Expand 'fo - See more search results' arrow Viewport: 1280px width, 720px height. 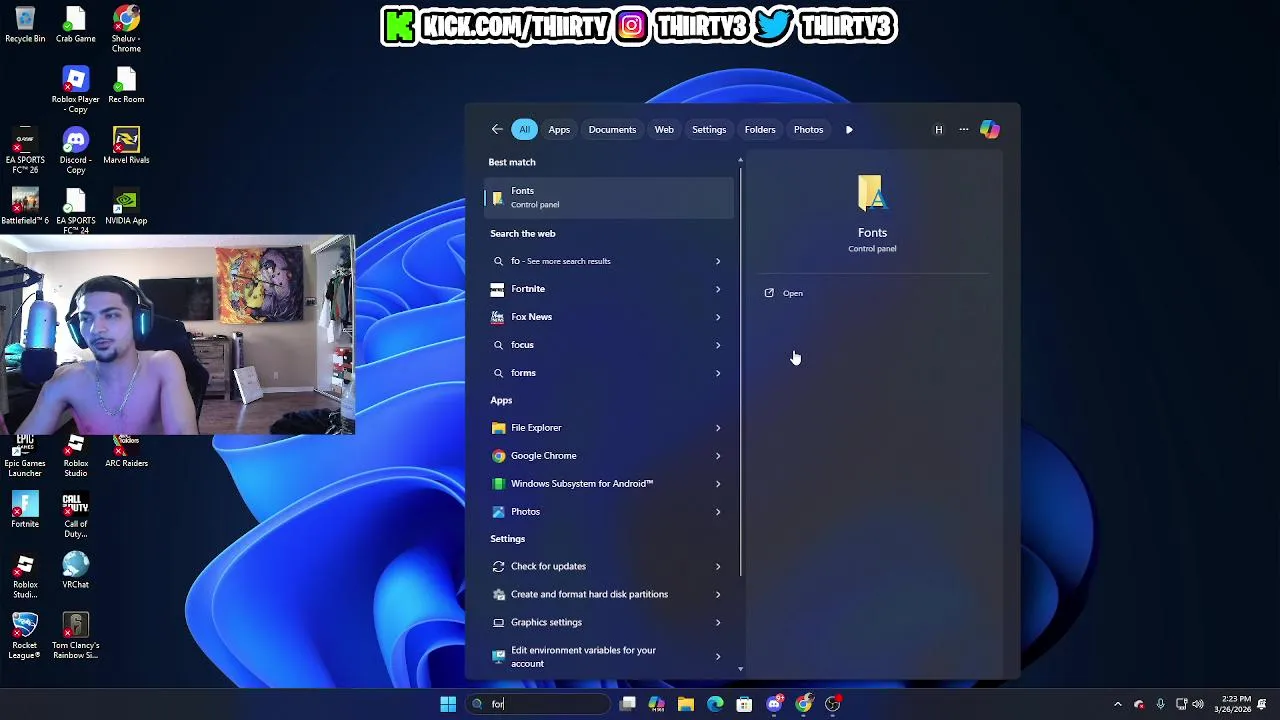pyautogui.click(x=717, y=261)
